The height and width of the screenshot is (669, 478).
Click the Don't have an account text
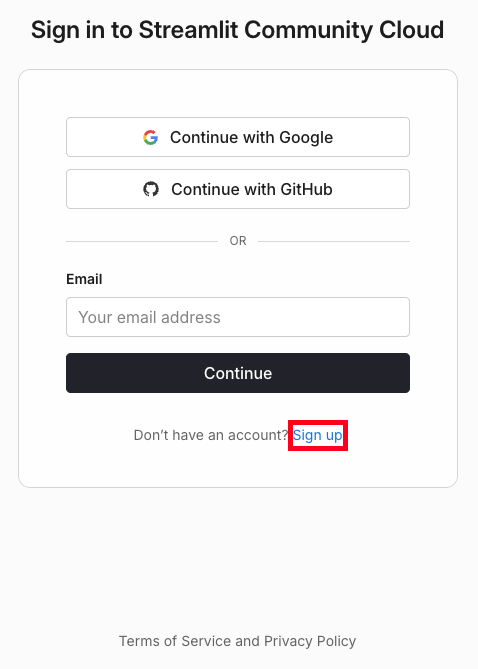click(x=211, y=435)
